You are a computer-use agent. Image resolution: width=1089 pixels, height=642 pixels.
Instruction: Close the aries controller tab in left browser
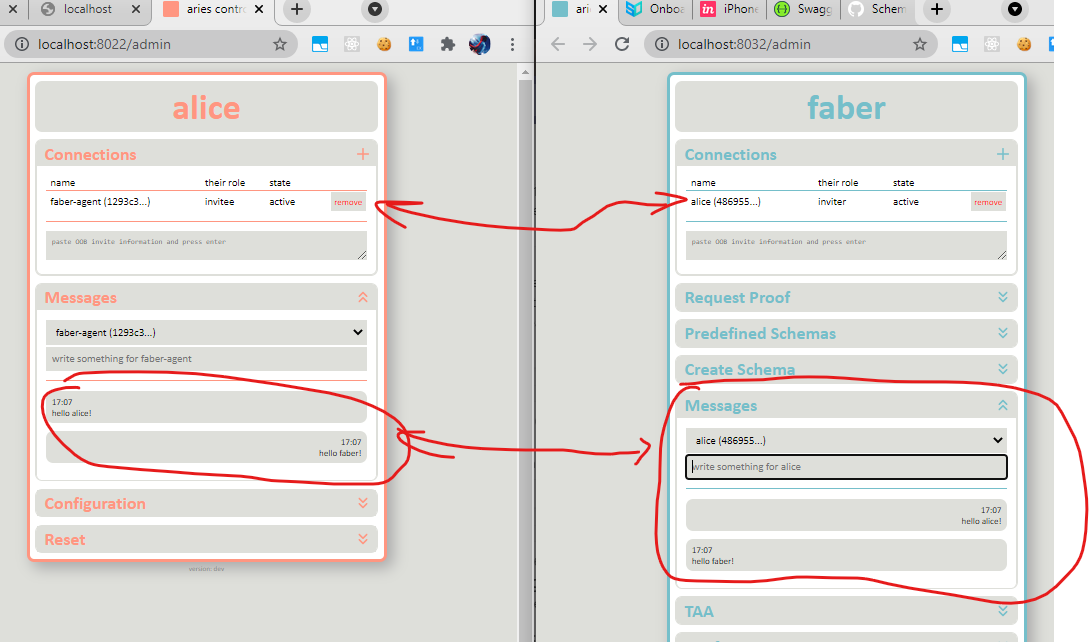click(x=259, y=9)
